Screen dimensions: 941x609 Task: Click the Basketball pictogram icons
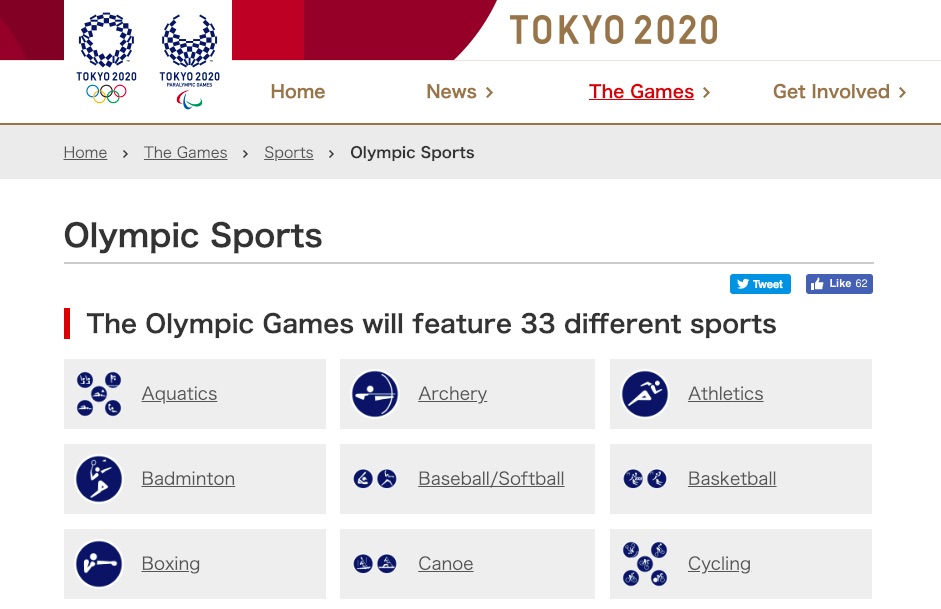click(x=645, y=479)
